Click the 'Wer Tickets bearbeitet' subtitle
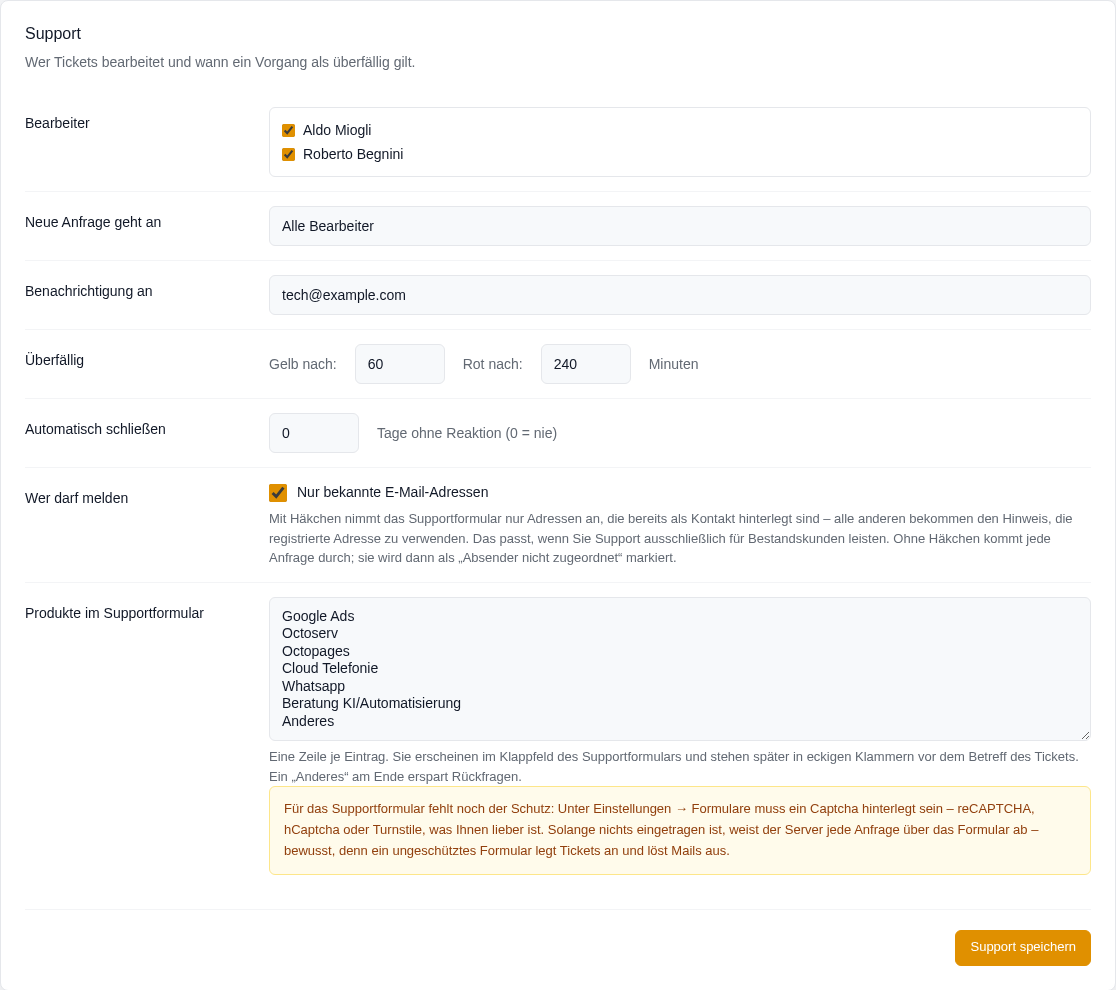 [x=220, y=63]
